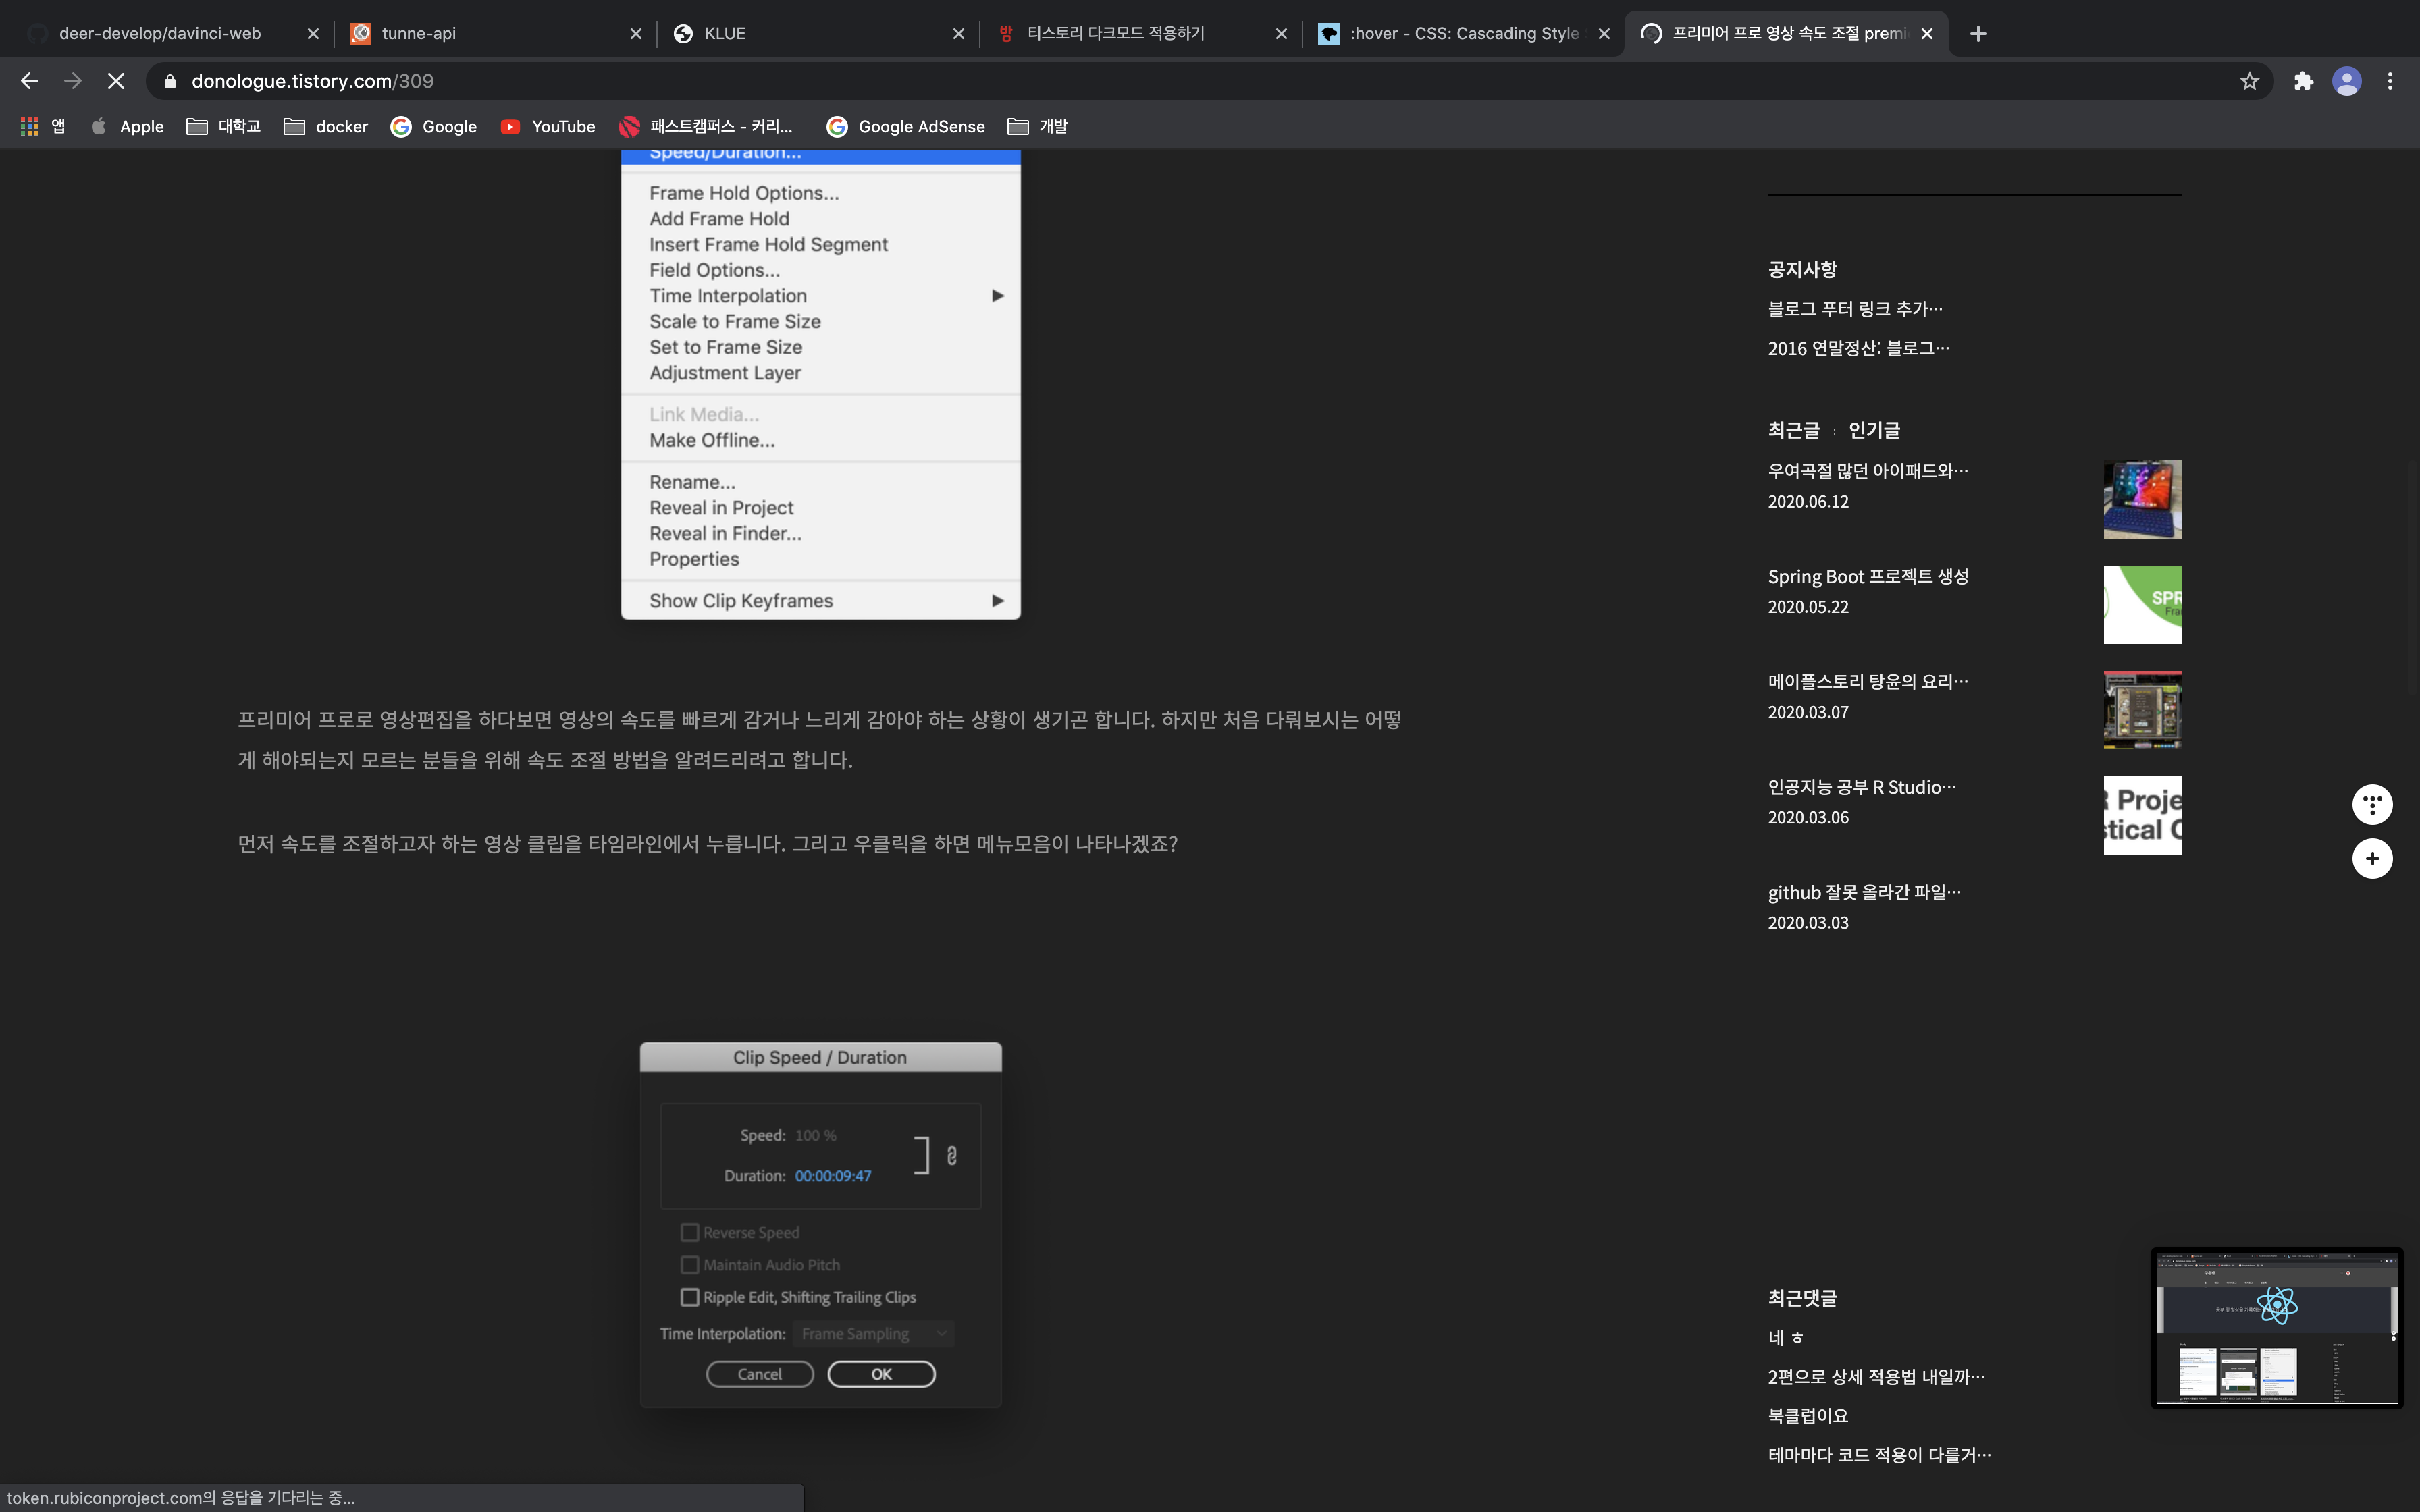Viewport: 2420px width, 1512px height.
Task: Toggle Reverse Speed checkbox
Action: click(690, 1232)
